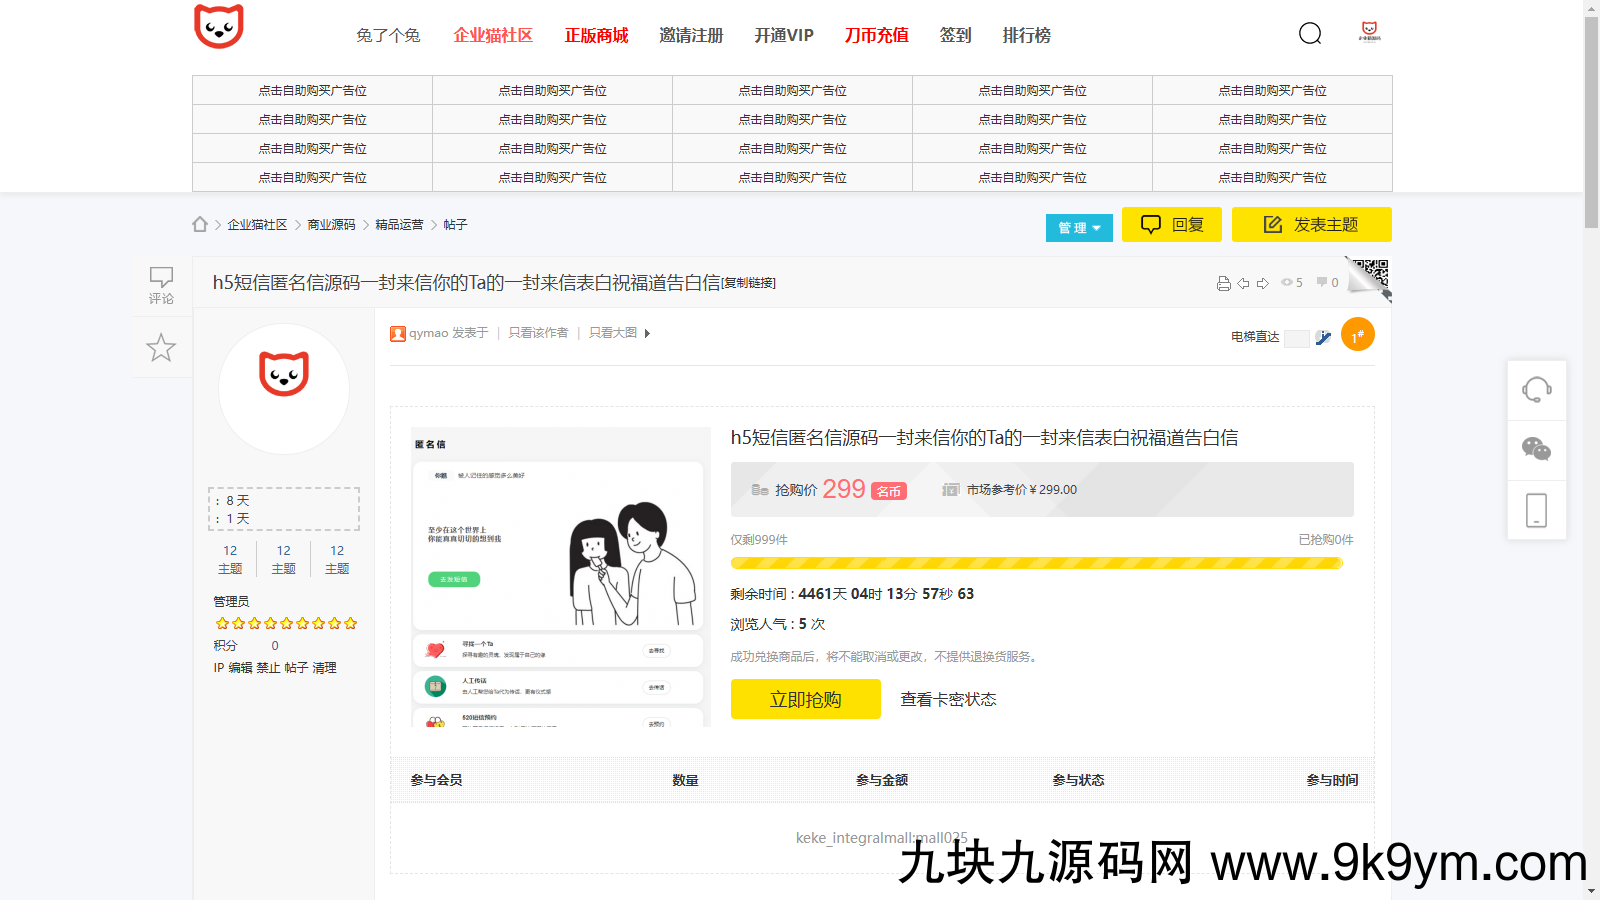Open the 正版商城 navigation menu item
The image size is (1600, 900).
click(596, 36)
